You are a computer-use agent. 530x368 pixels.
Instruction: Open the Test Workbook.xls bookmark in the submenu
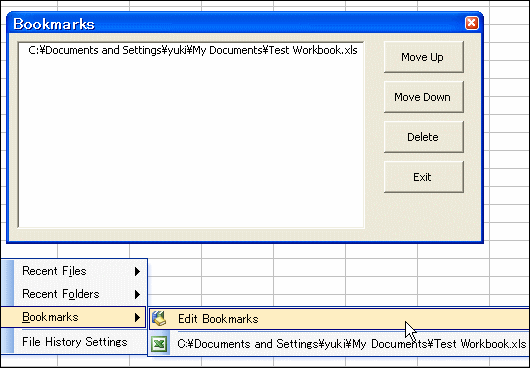click(339, 344)
